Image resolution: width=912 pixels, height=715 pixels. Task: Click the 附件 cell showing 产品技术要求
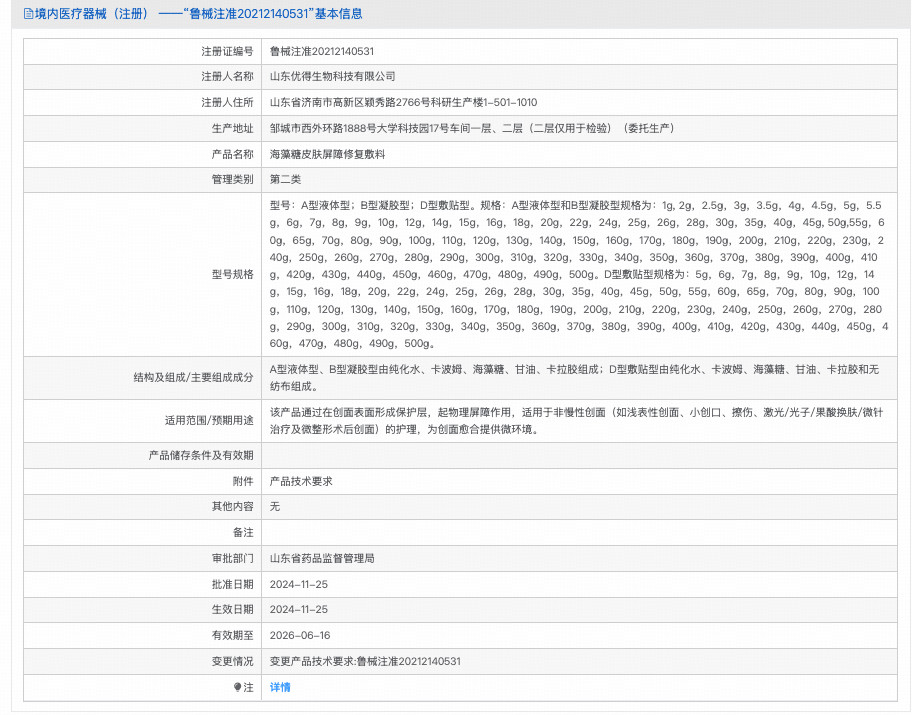click(x=300, y=481)
